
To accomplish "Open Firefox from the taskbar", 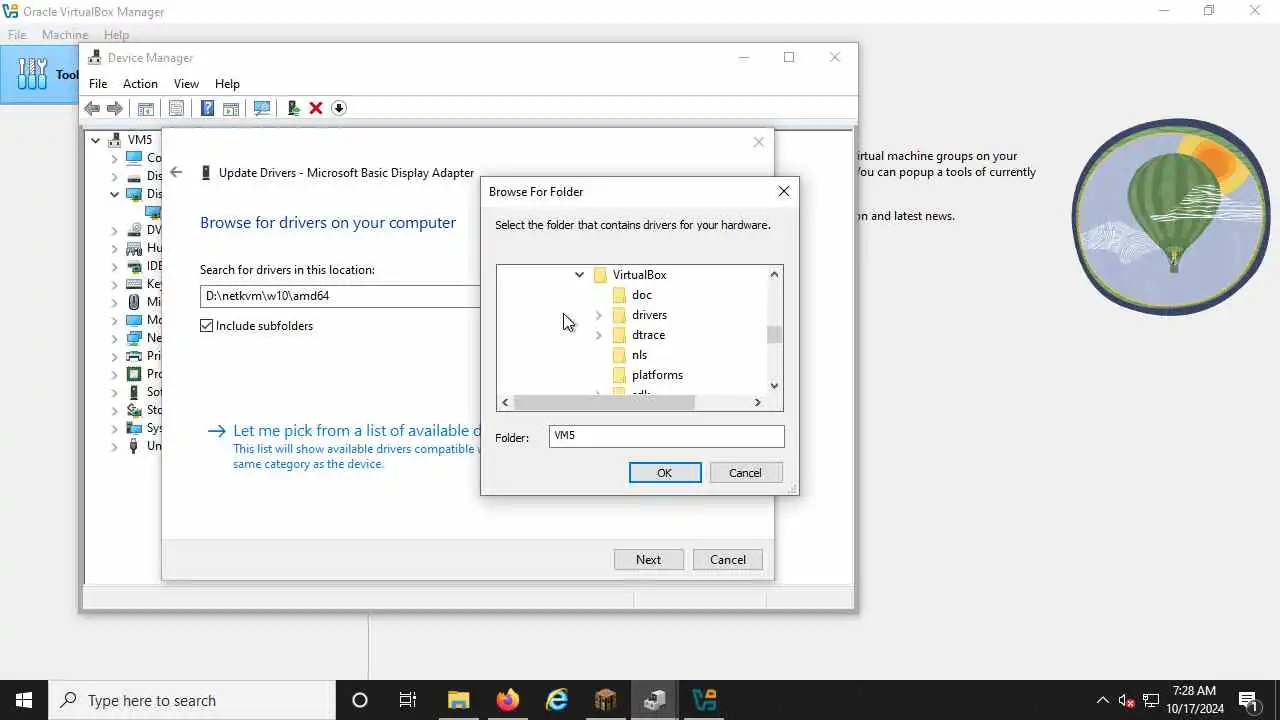I will tap(508, 700).
